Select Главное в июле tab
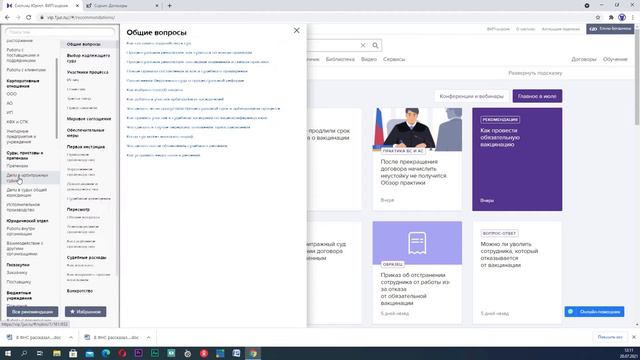 click(537, 96)
